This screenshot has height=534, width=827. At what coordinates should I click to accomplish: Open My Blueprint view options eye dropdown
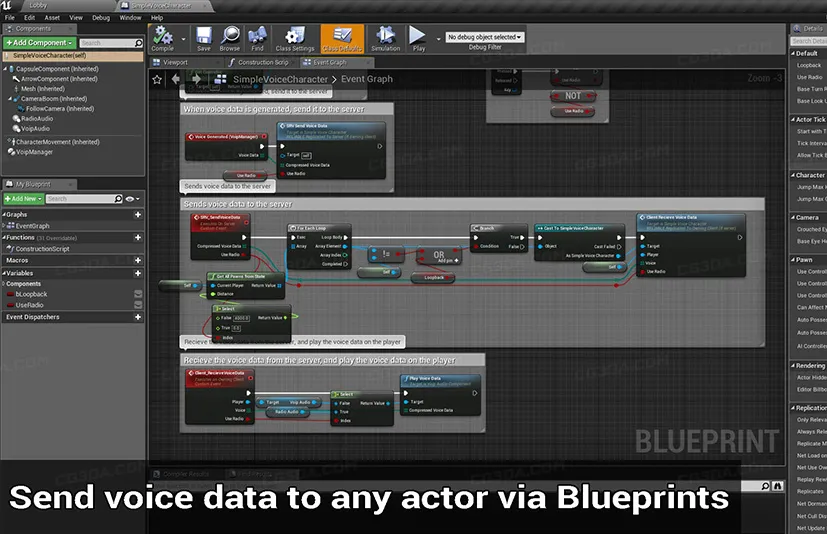(132, 199)
